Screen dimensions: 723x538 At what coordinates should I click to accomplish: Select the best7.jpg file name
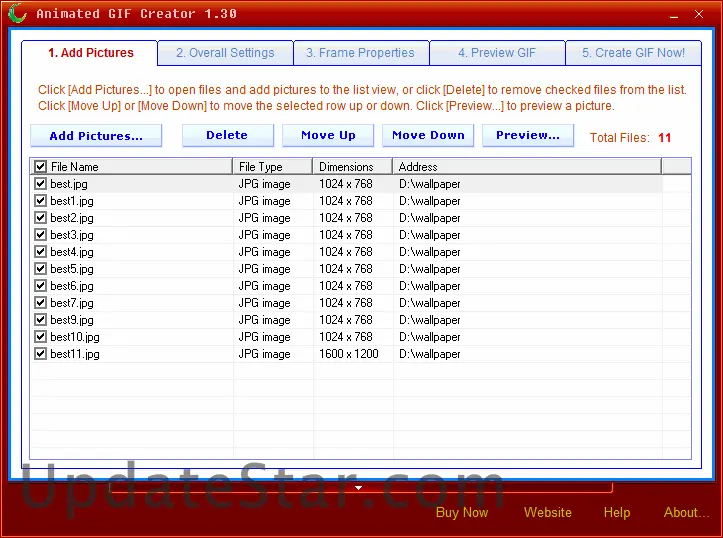tap(72, 303)
